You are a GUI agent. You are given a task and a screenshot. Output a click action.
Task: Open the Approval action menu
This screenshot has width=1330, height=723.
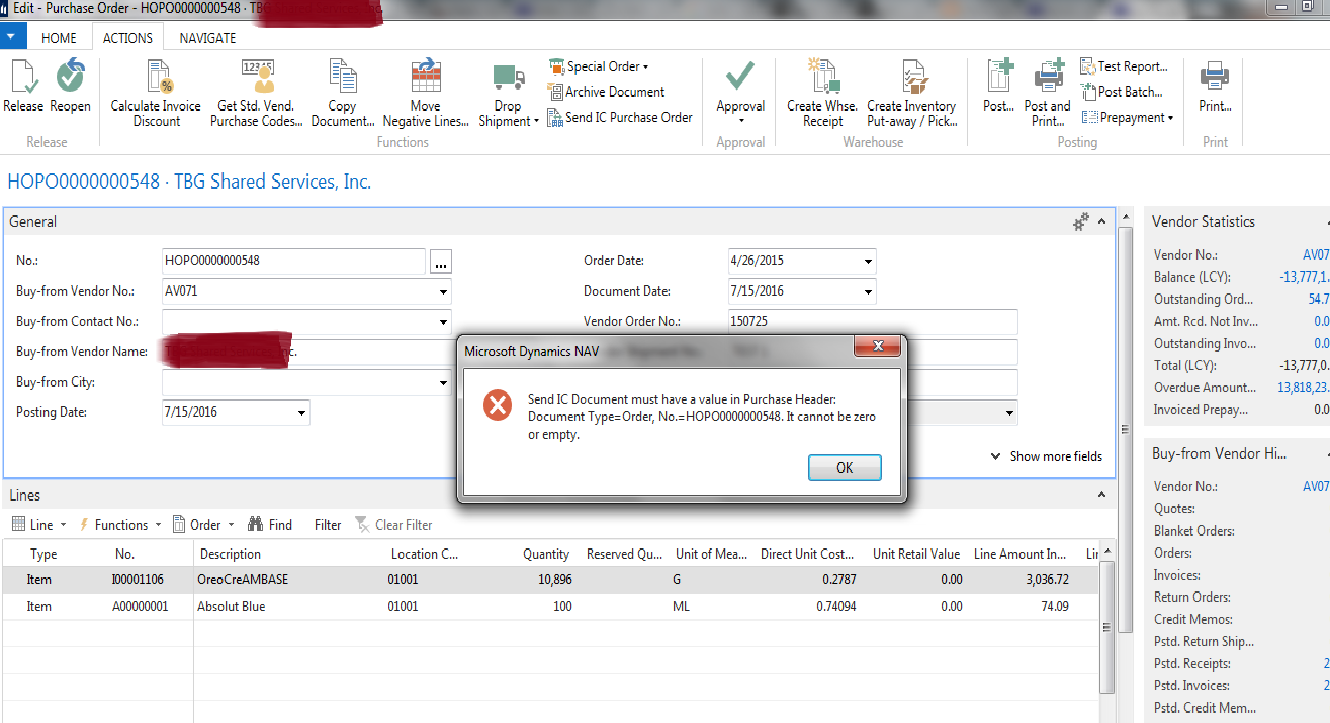741,93
